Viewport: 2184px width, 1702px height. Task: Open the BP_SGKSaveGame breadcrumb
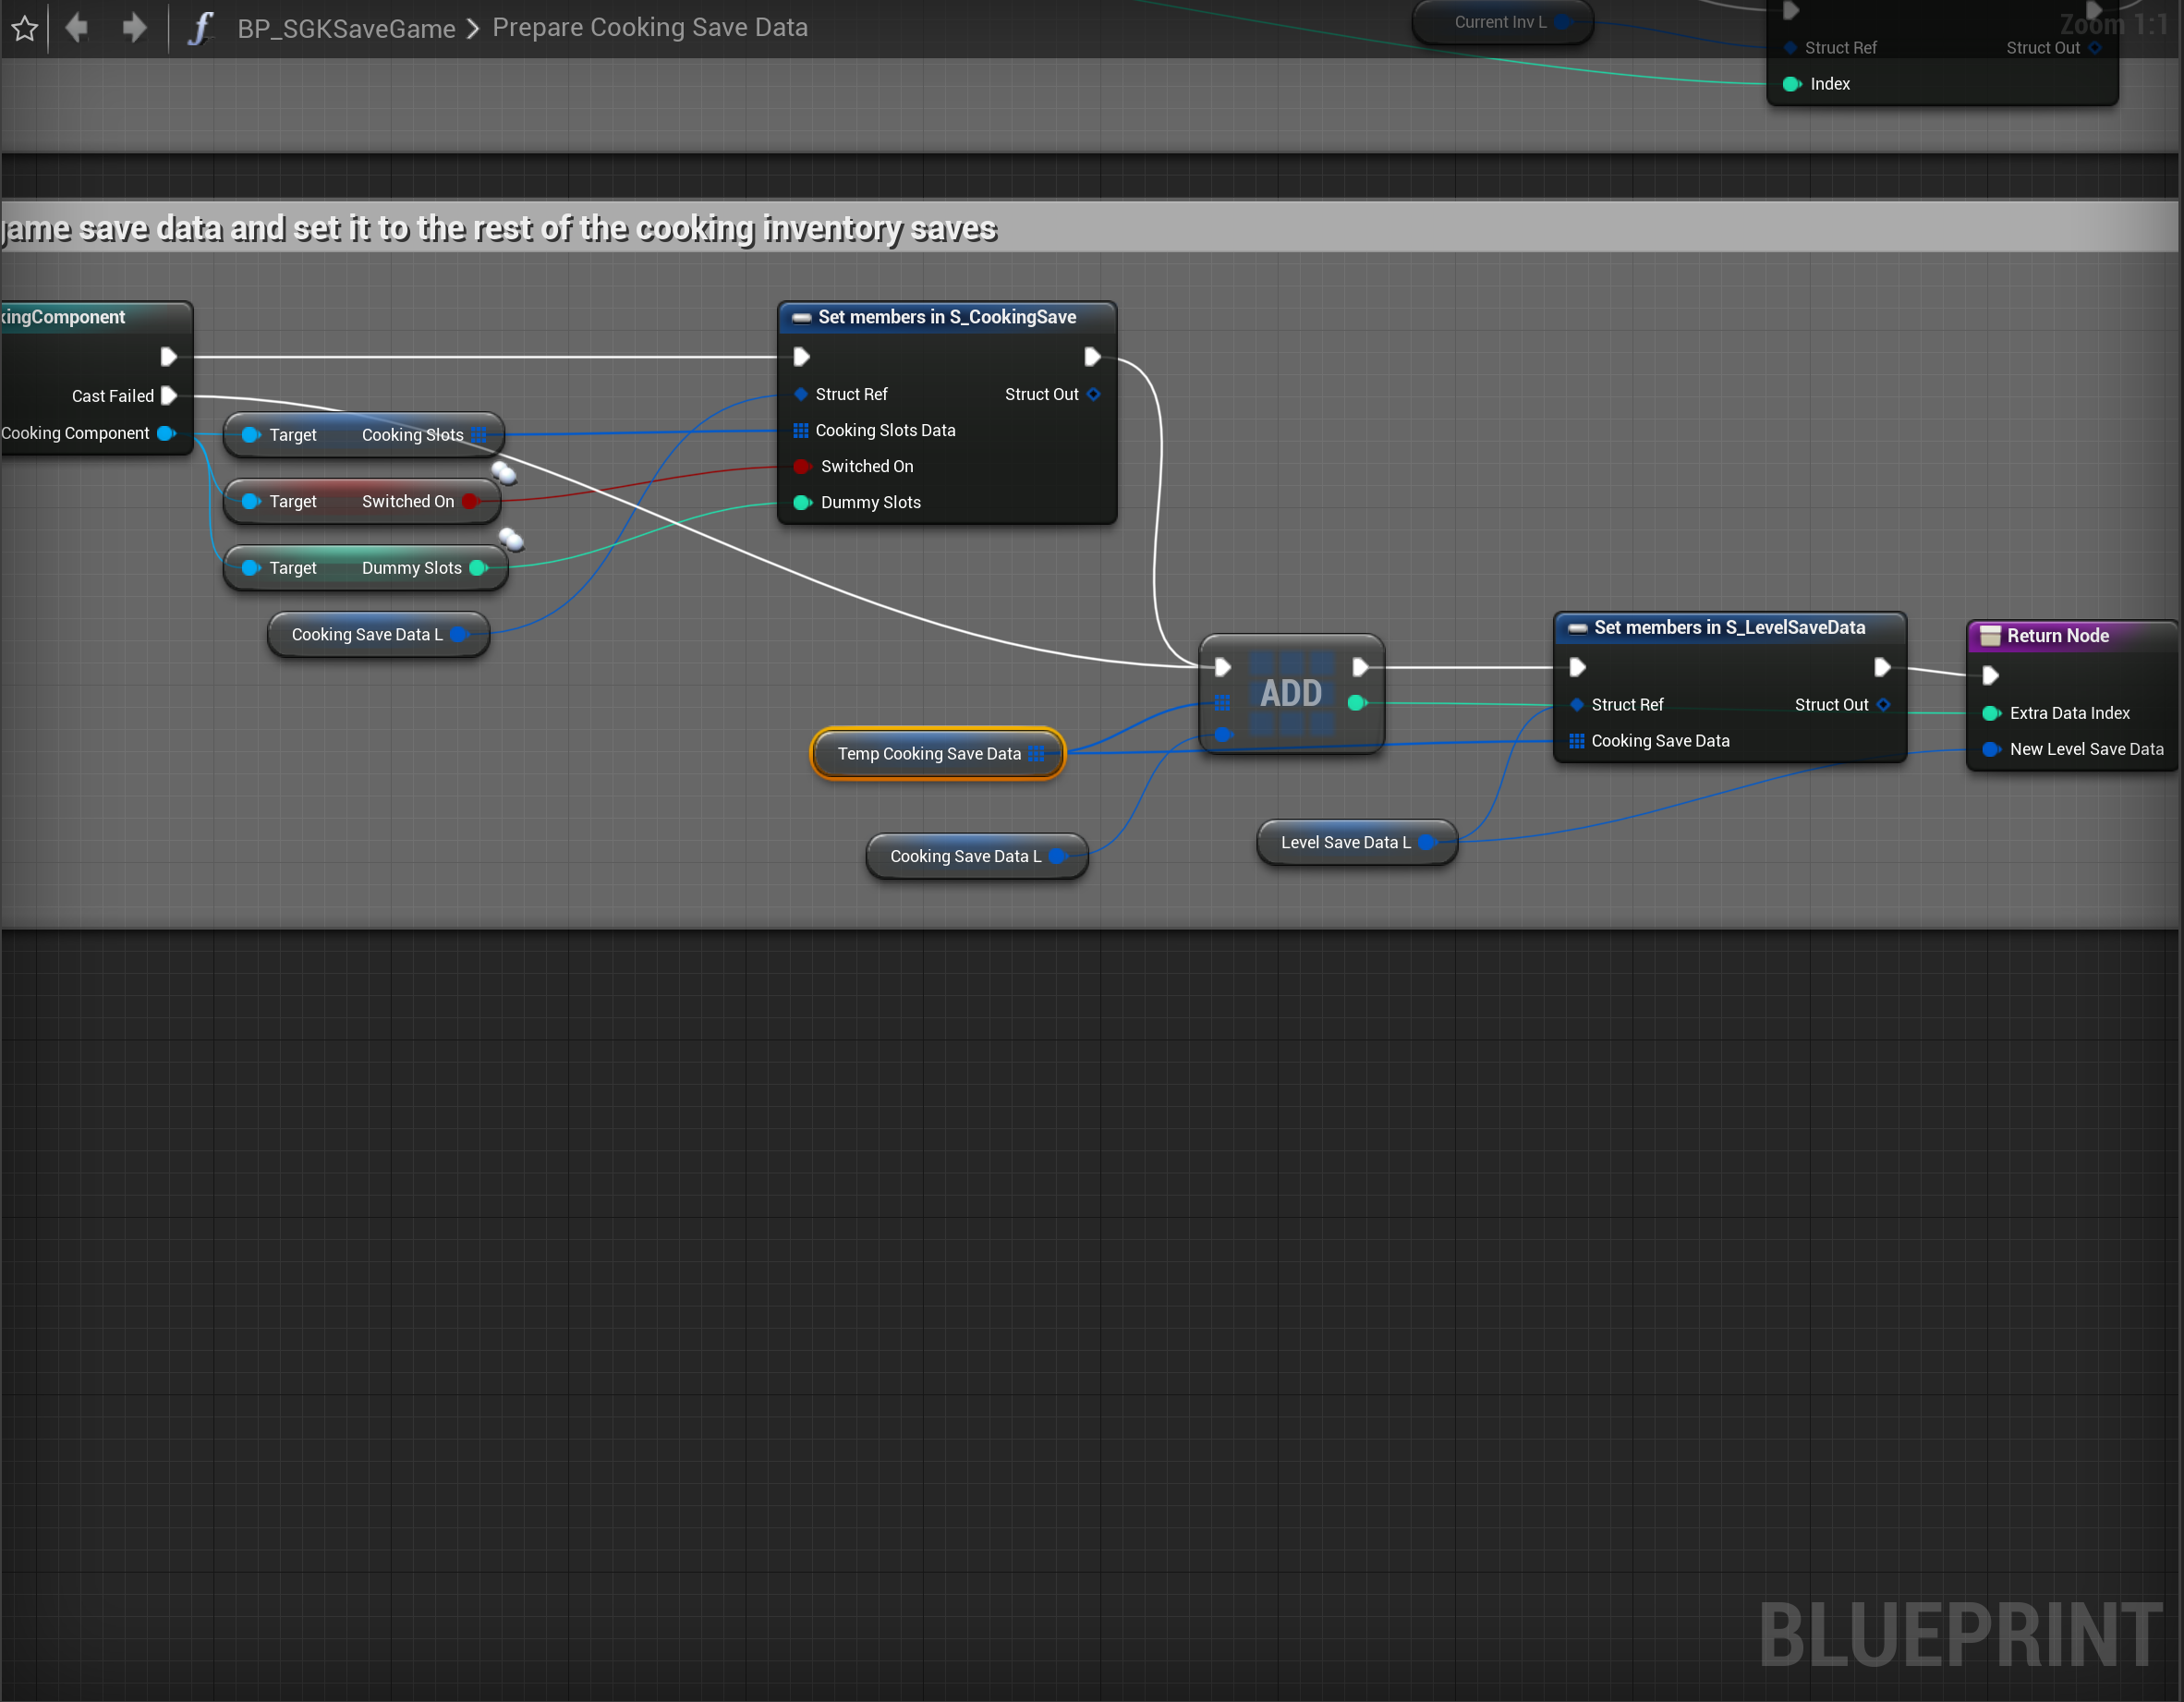(346, 28)
